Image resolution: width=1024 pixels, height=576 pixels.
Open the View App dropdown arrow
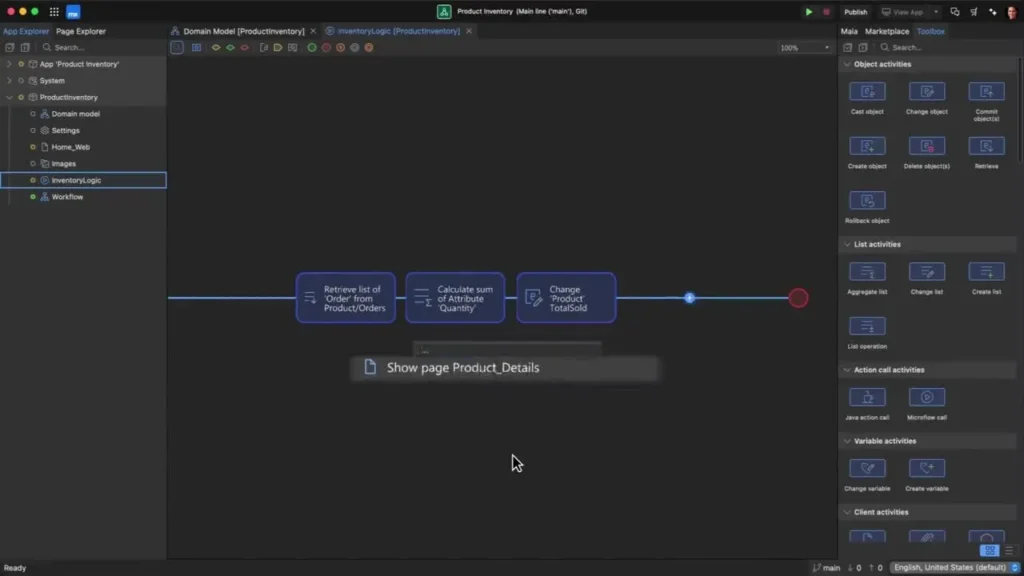point(937,12)
